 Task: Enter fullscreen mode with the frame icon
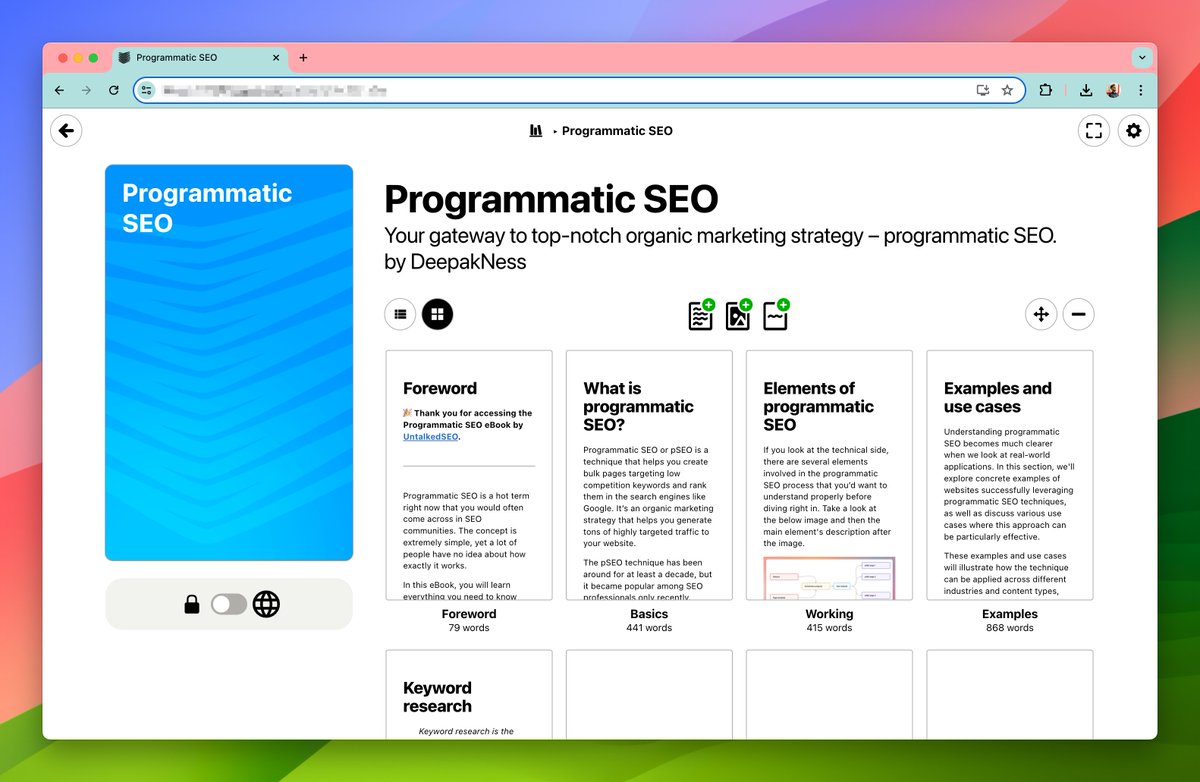pyautogui.click(x=1094, y=130)
